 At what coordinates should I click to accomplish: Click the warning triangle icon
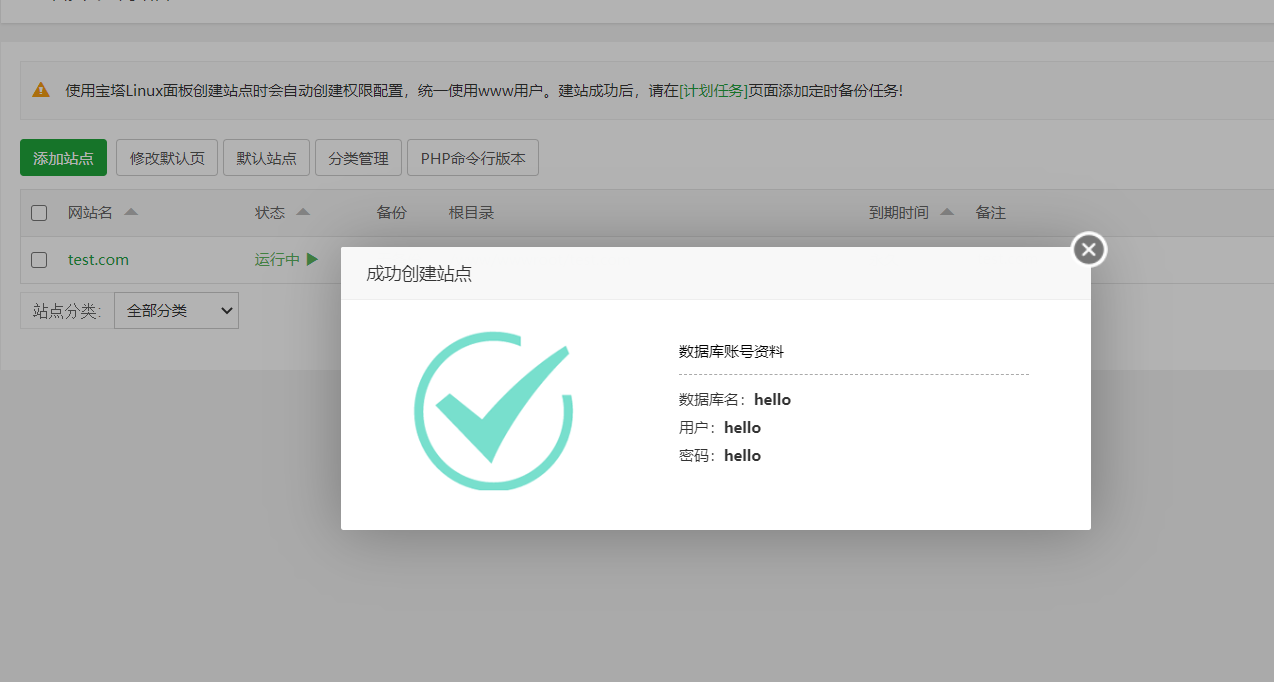(40, 90)
